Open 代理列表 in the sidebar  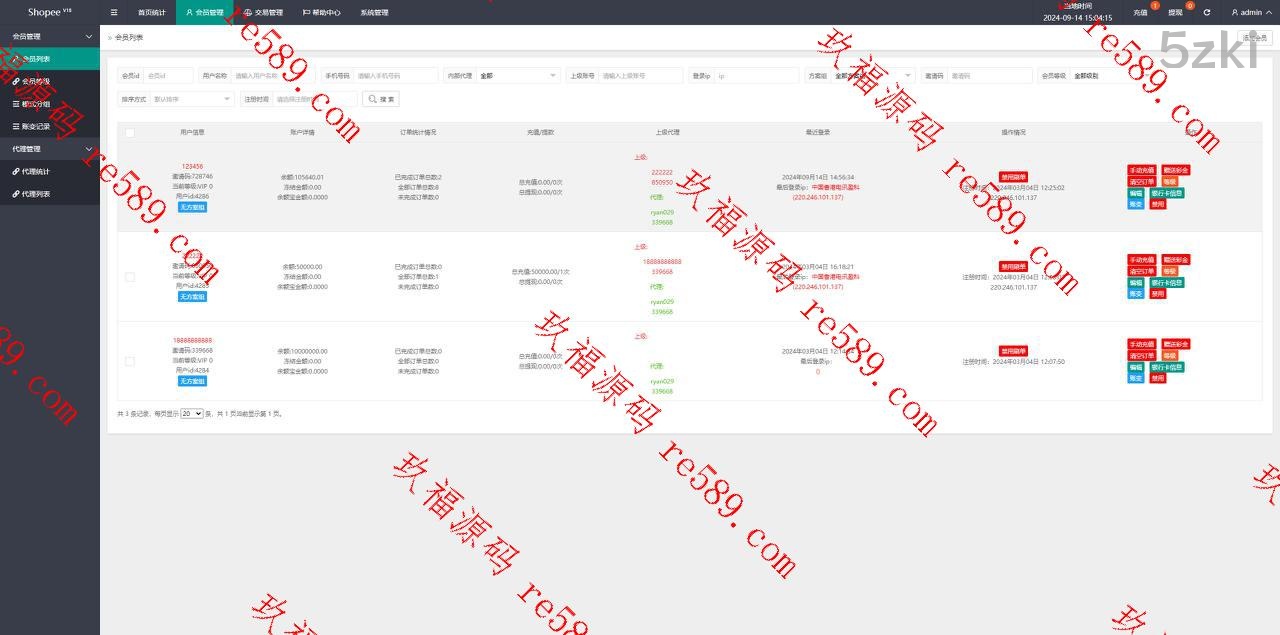36,194
